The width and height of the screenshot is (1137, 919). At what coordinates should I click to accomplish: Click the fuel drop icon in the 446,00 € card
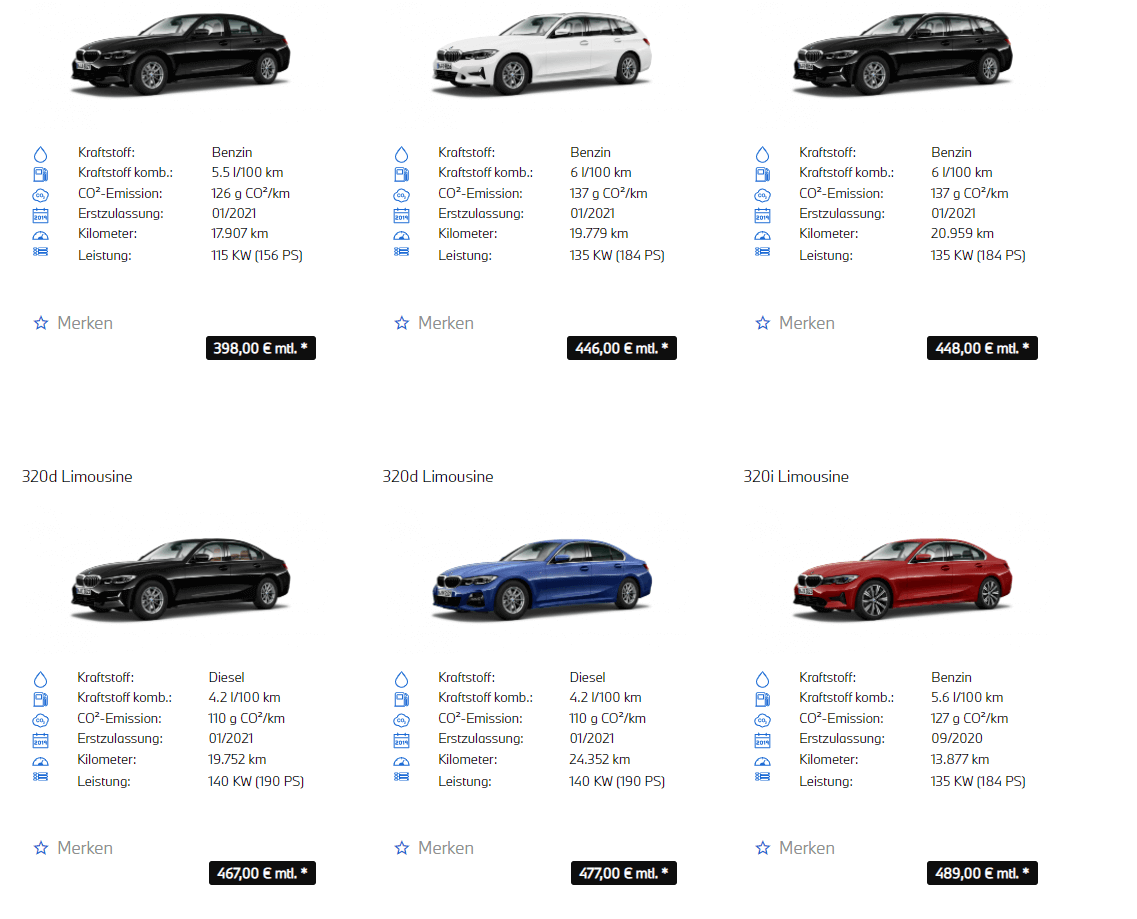click(402, 154)
